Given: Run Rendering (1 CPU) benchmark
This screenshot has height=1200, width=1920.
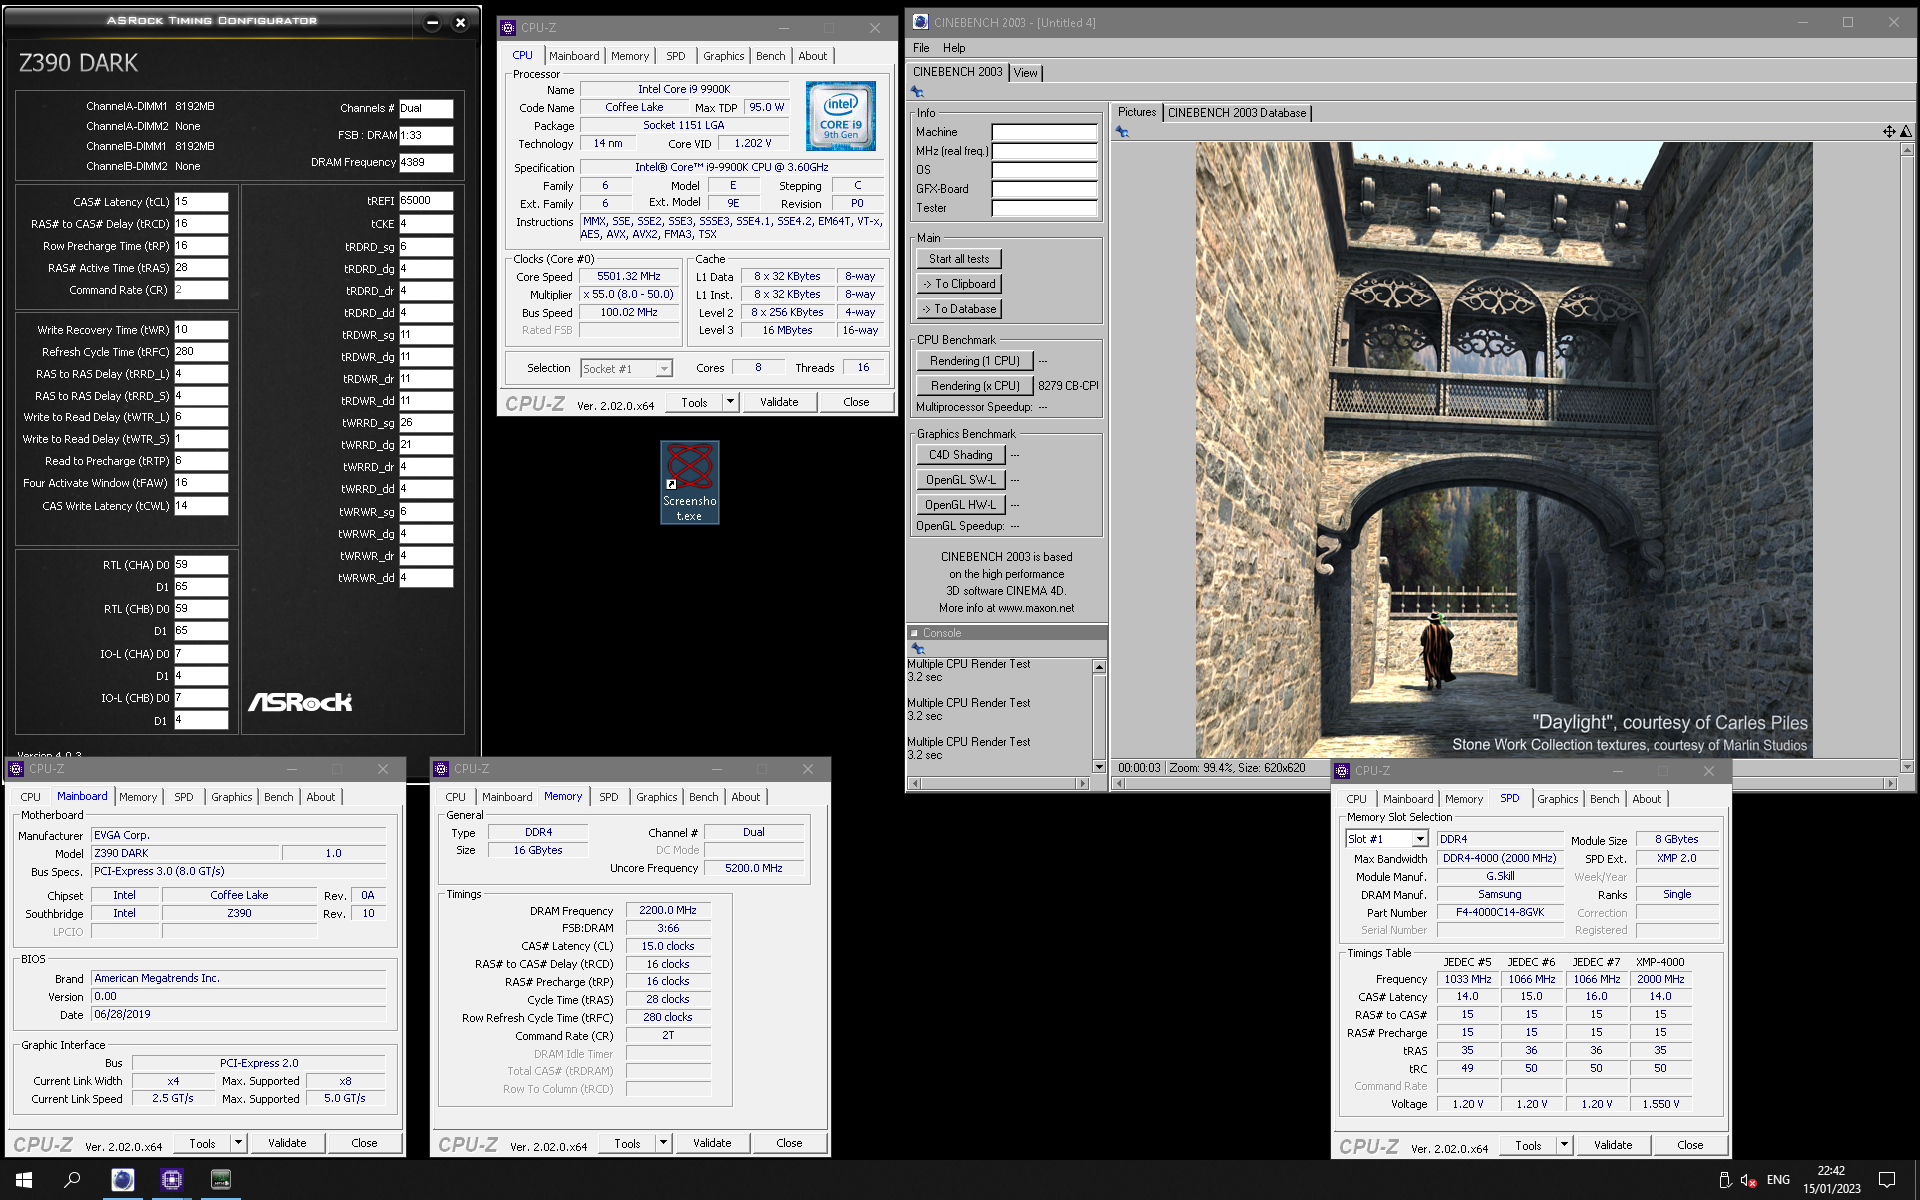Looking at the screenshot, I should [x=975, y=361].
